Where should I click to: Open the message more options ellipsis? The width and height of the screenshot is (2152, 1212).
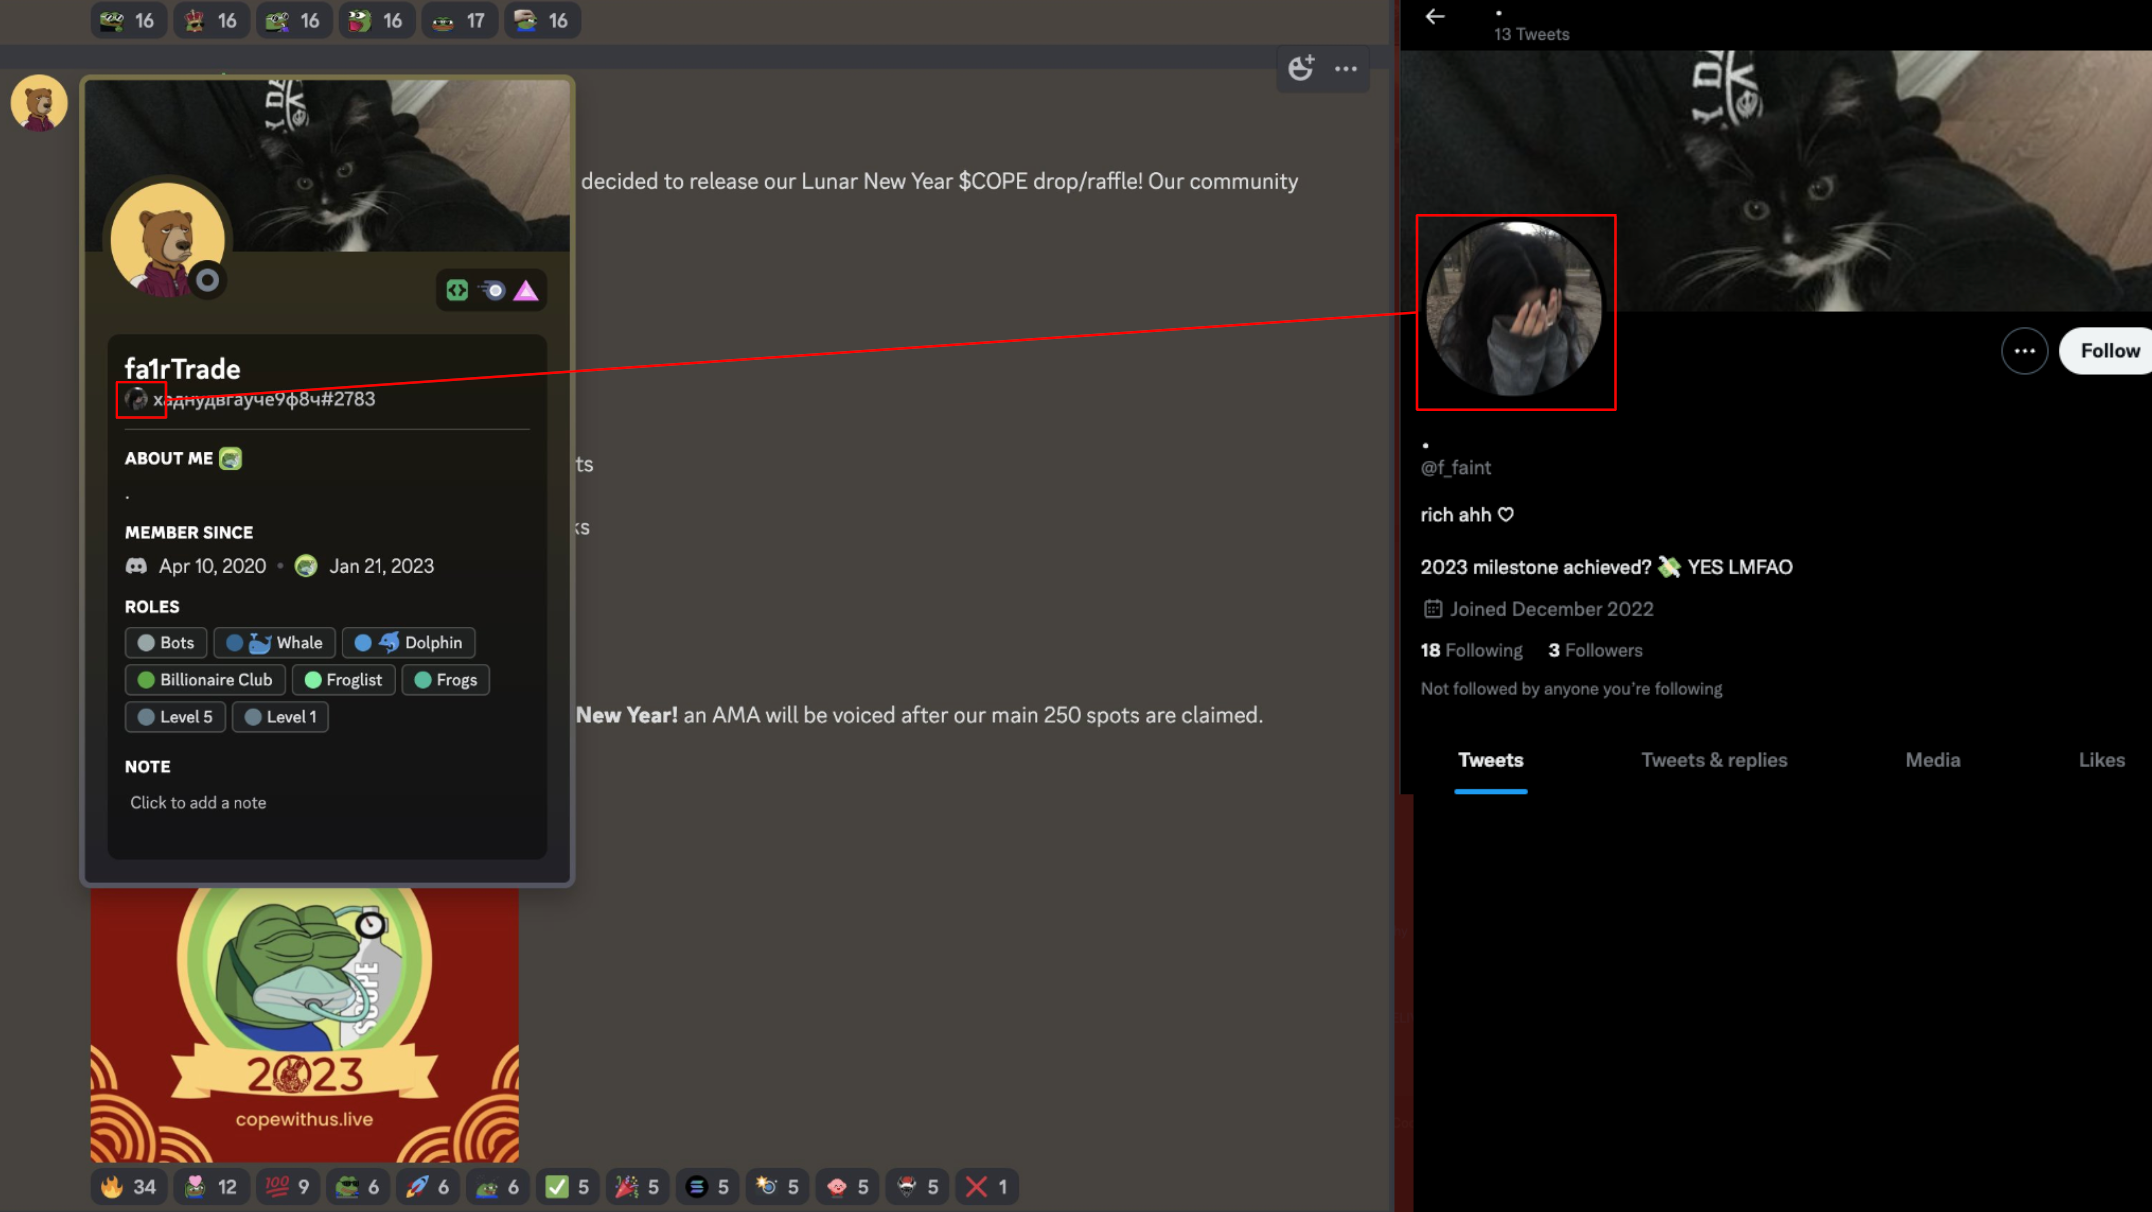point(1346,68)
